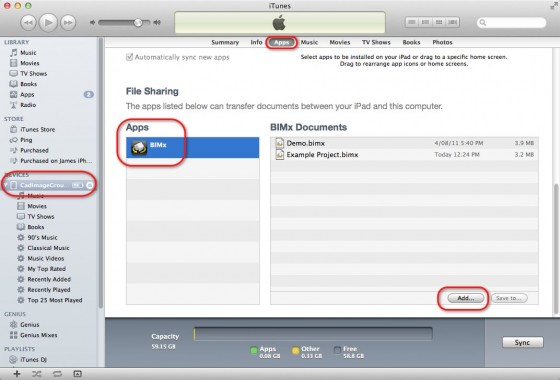Show or hide artwork viewer button
The image size is (560, 380).
pos(77,374)
